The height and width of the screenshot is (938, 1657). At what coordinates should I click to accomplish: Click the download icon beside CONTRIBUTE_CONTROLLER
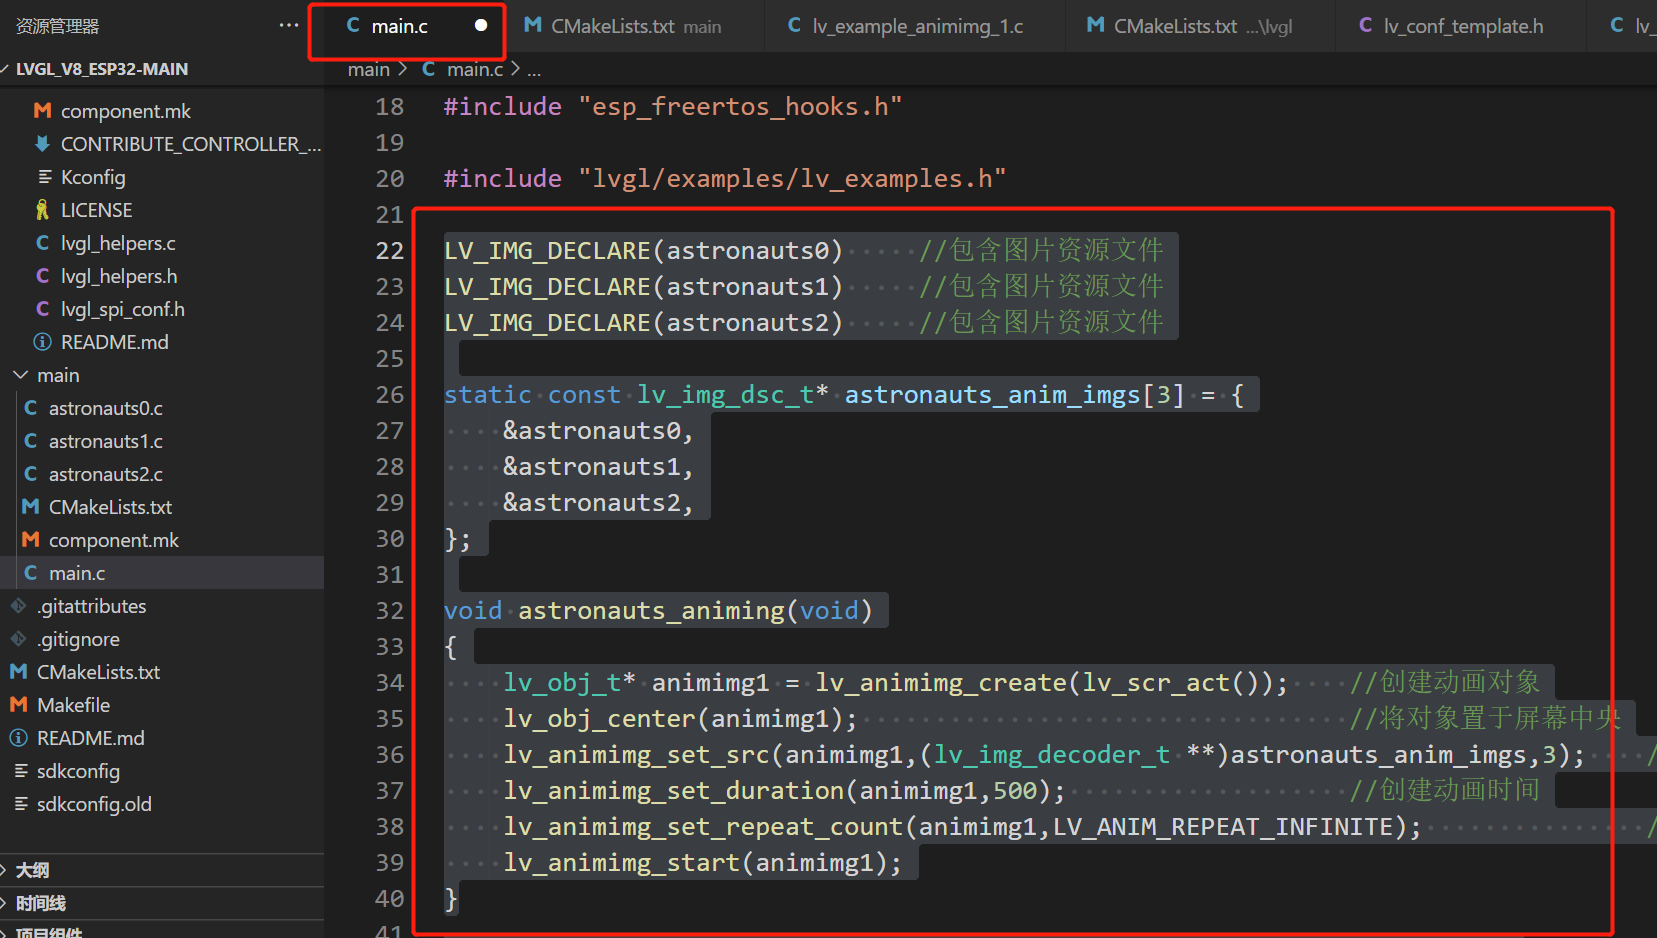[x=41, y=143]
